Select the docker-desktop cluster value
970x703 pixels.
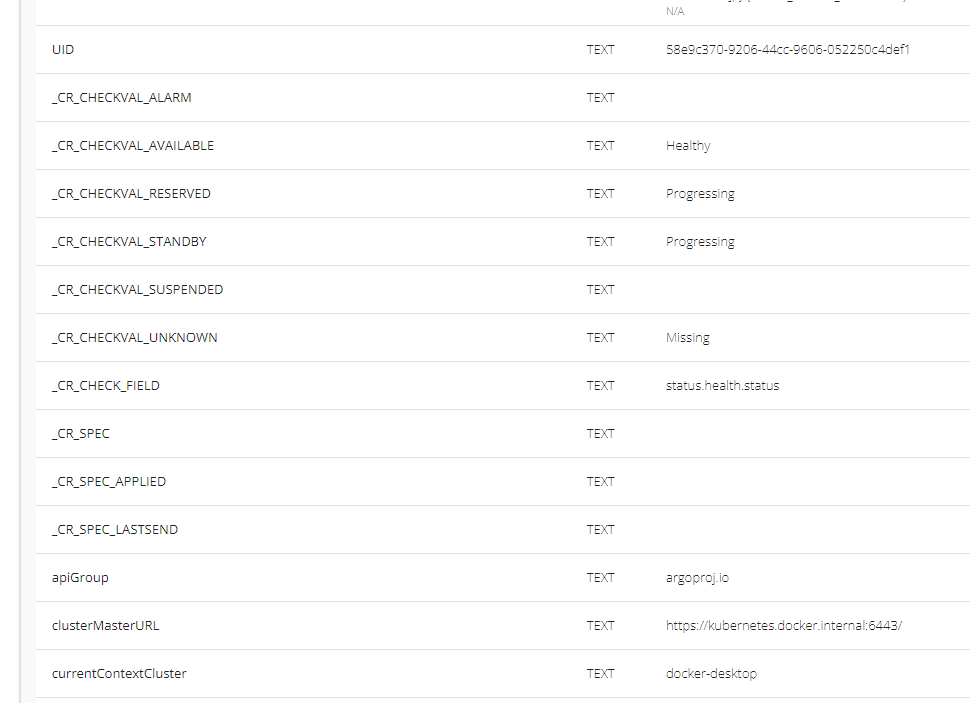click(711, 673)
